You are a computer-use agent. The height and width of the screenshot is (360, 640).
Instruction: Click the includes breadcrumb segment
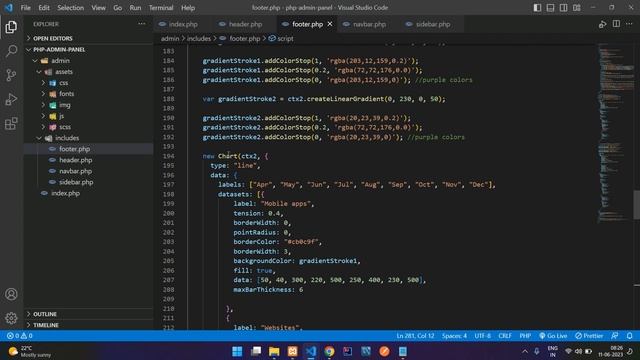pyautogui.click(x=199, y=38)
